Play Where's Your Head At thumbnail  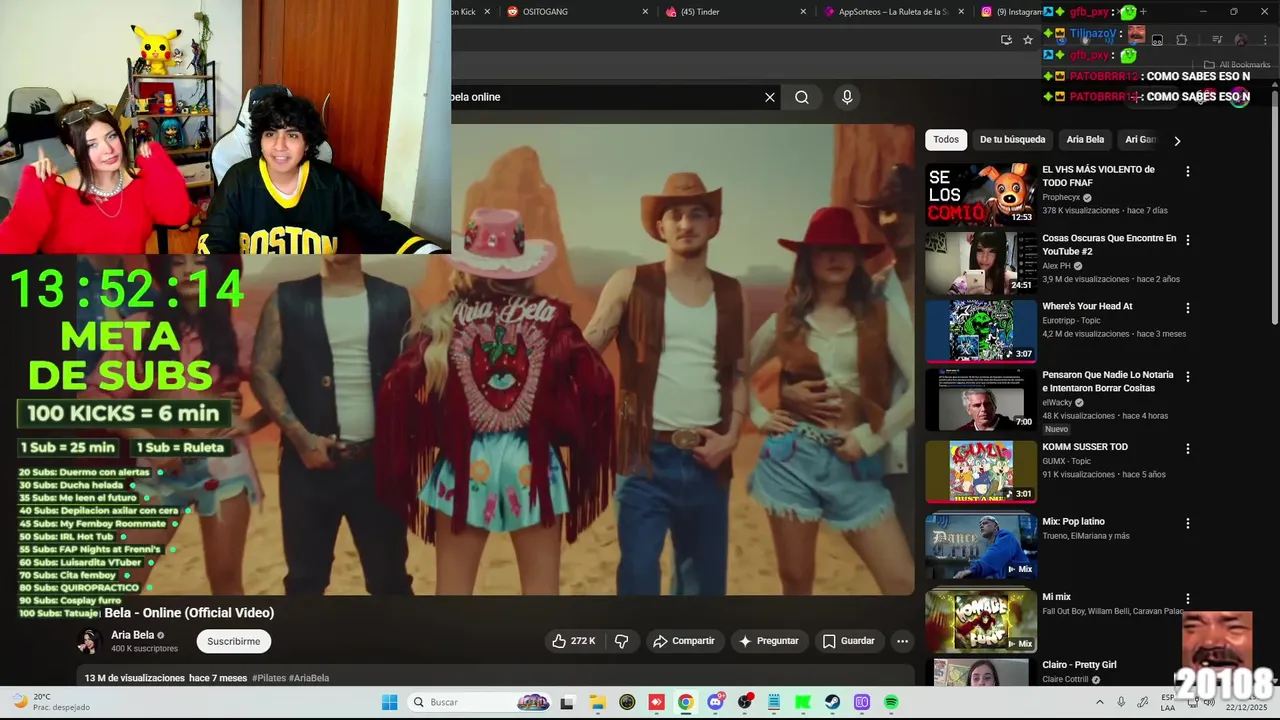pos(980,331)
